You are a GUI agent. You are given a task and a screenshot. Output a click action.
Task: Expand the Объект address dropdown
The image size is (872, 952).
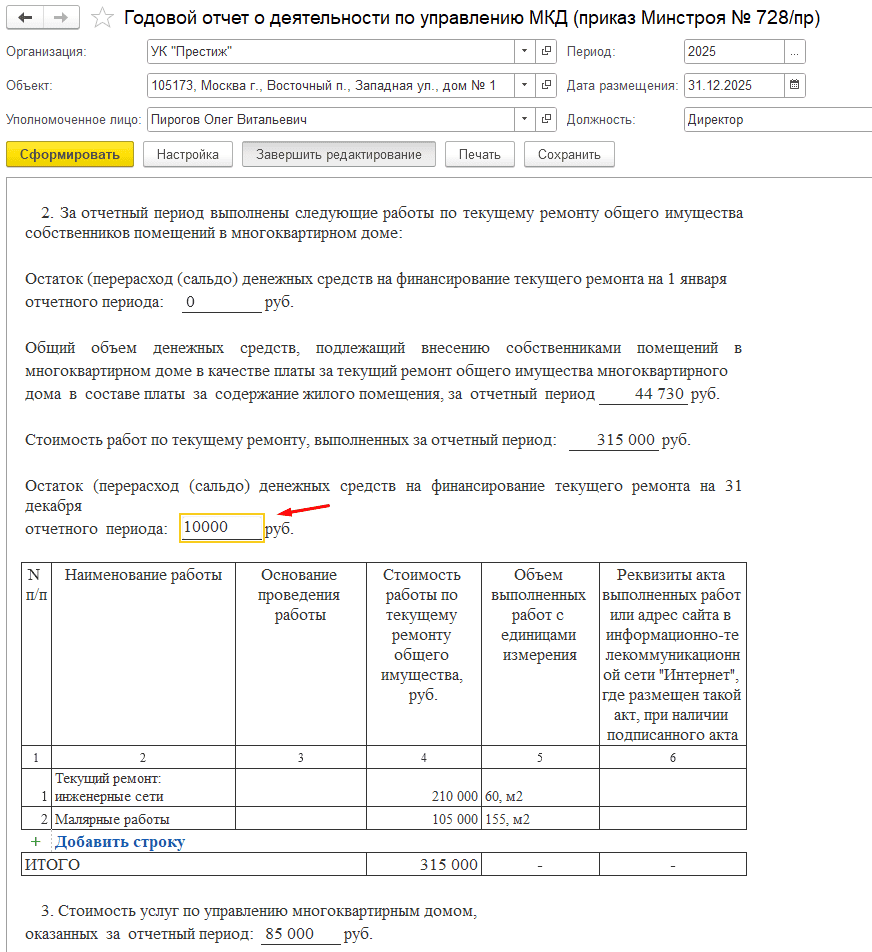(x=526, y=85)
